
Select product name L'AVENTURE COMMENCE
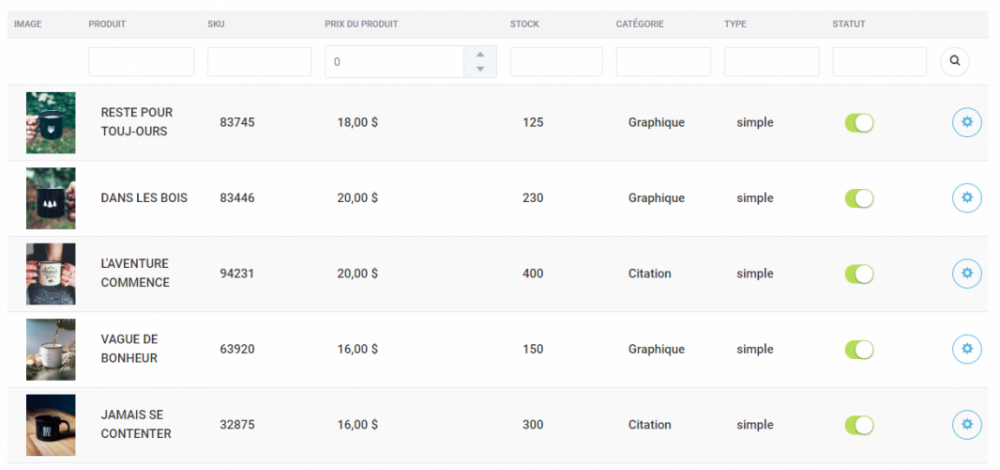tap(135, 273)
